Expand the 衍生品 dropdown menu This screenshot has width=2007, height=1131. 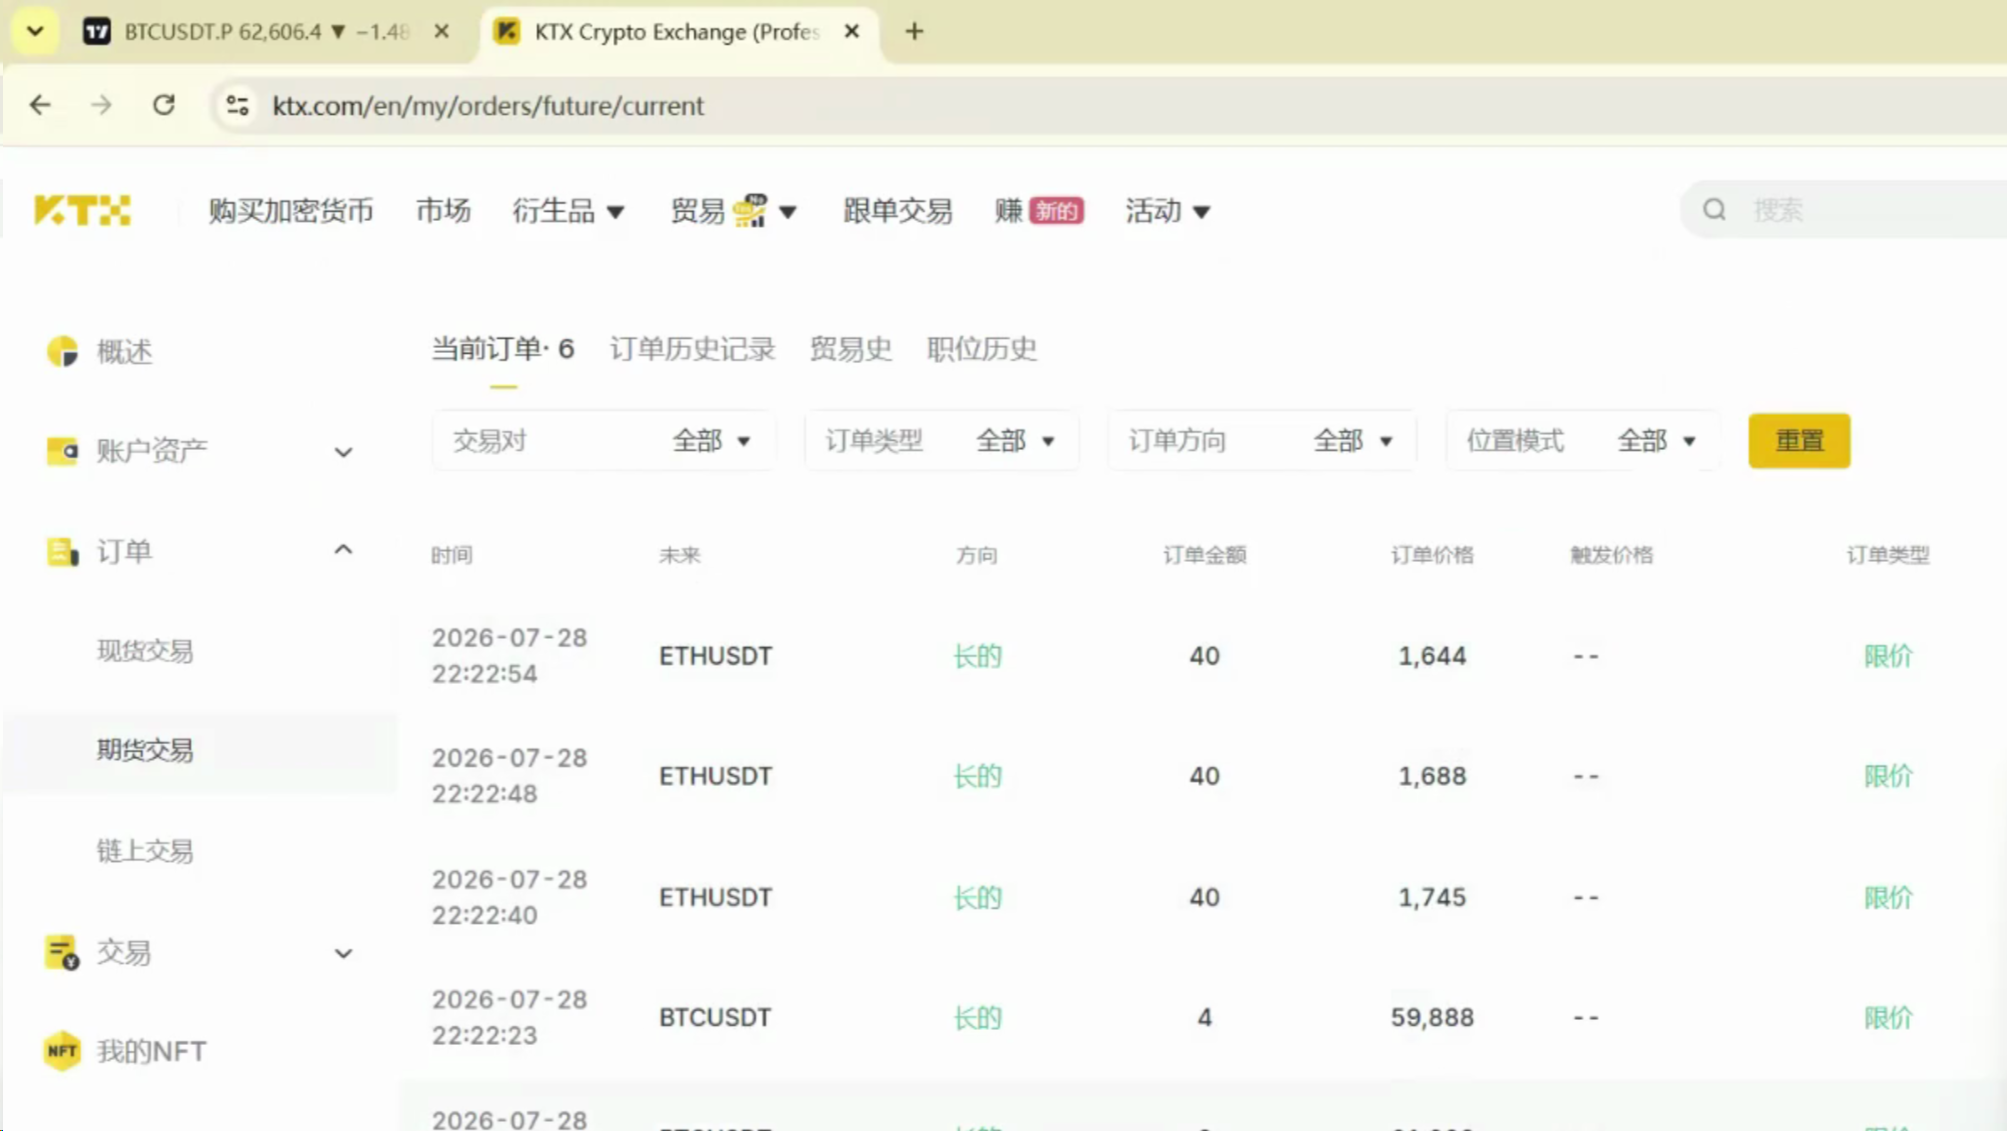click(x=569, y=211)
